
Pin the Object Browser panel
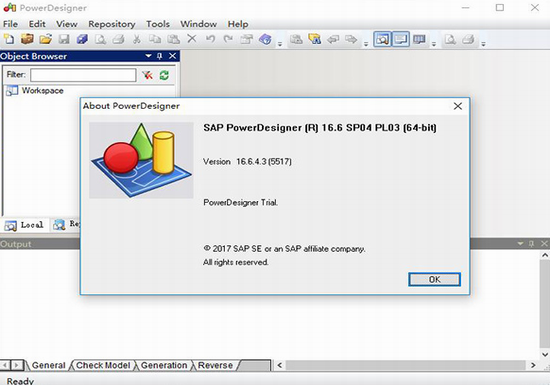160,56
